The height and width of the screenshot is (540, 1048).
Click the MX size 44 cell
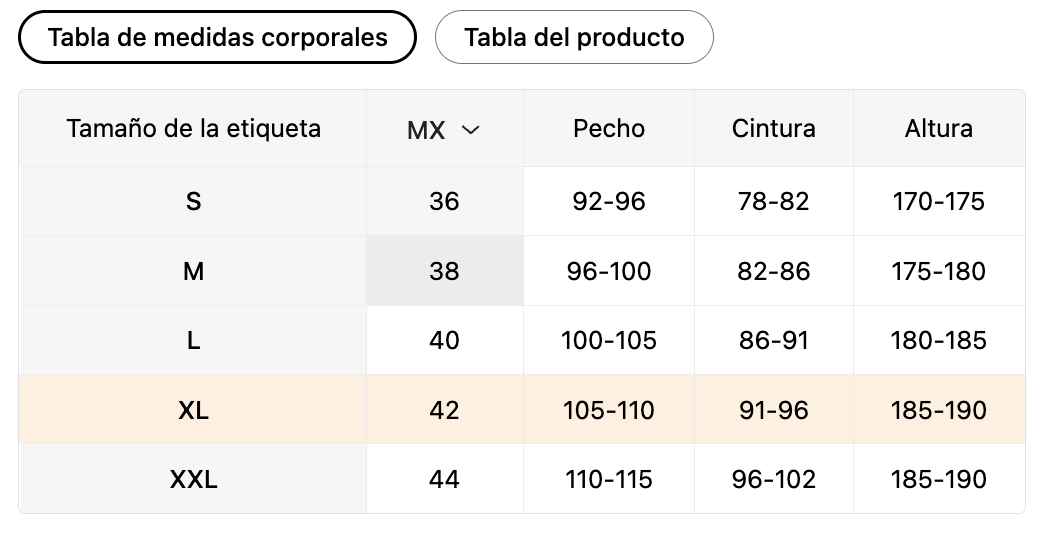point(444,479)
